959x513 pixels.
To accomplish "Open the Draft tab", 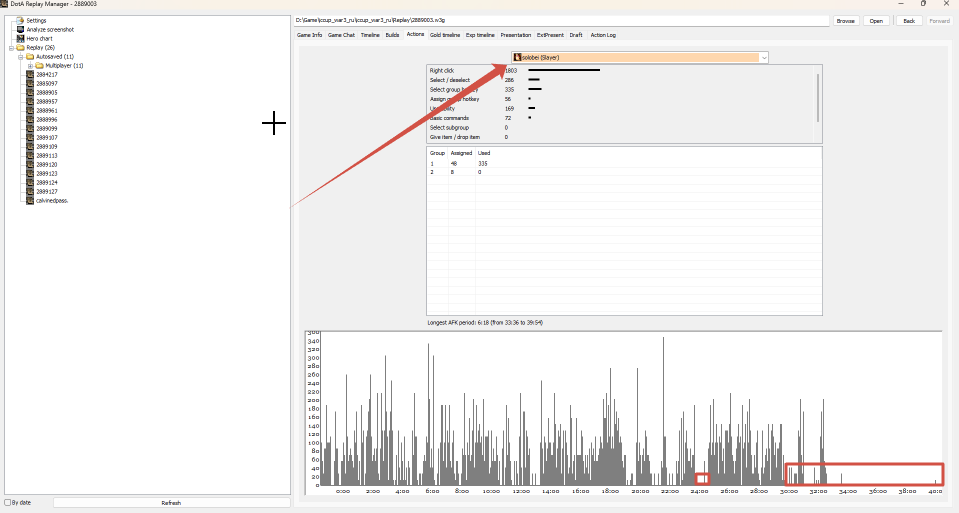I will pos(576,35).
